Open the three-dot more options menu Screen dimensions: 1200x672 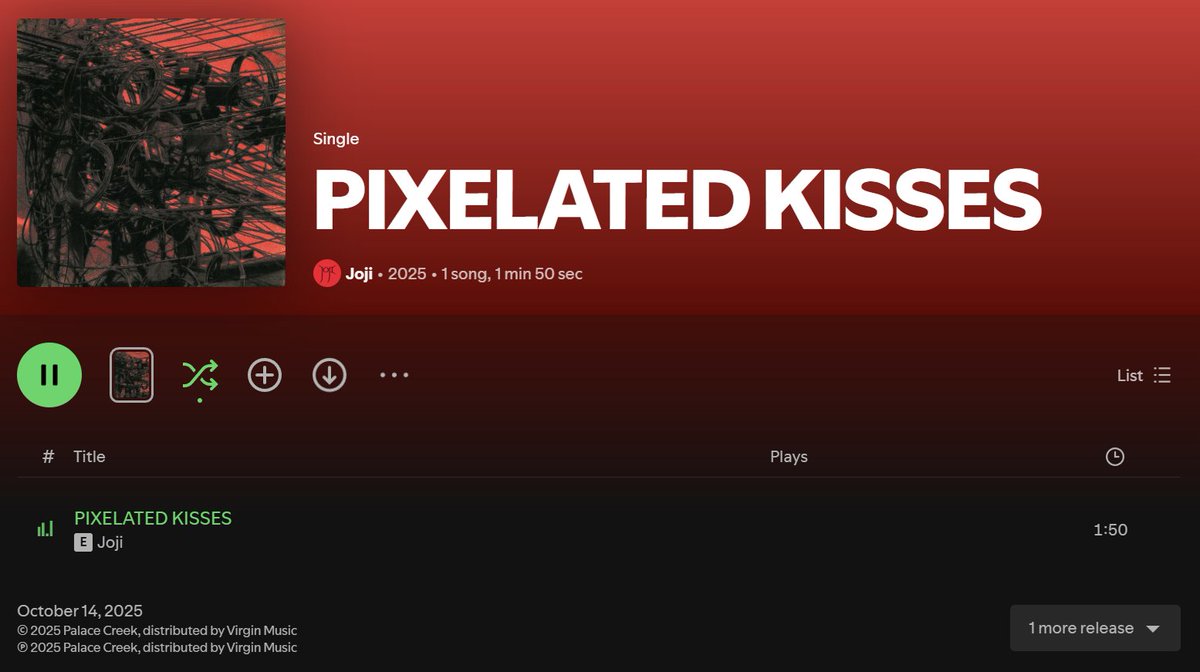pos(394,375)
